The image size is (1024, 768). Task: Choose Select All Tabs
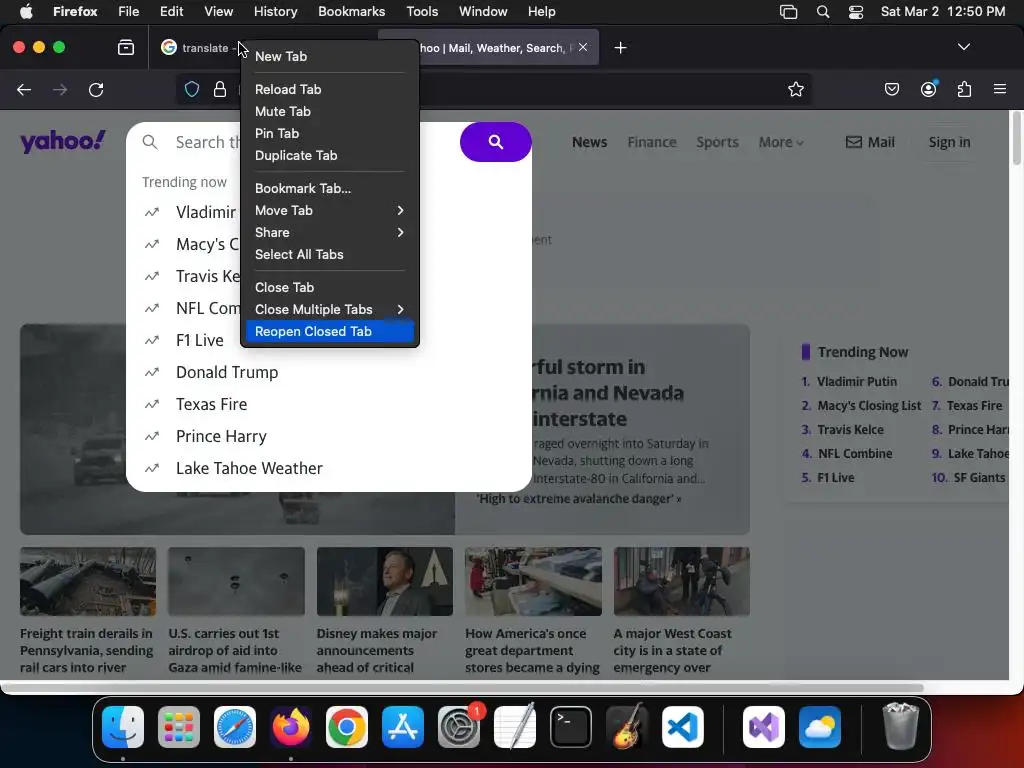click(x=330, y=255)
